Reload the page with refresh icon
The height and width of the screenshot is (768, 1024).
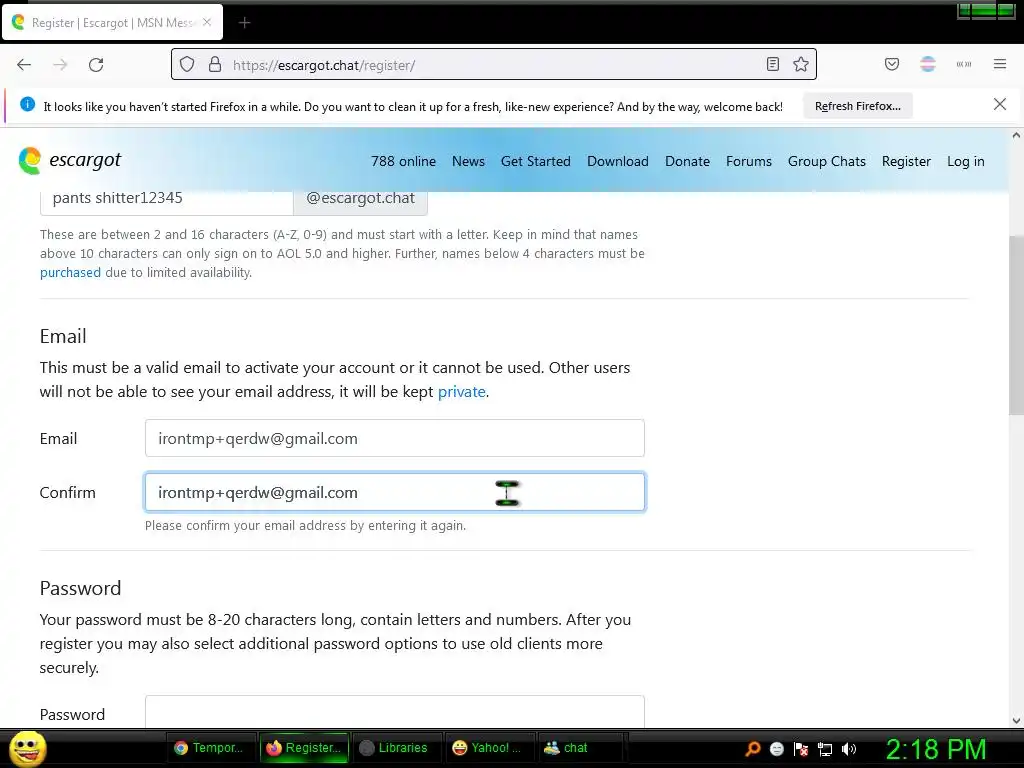point(96,65)
